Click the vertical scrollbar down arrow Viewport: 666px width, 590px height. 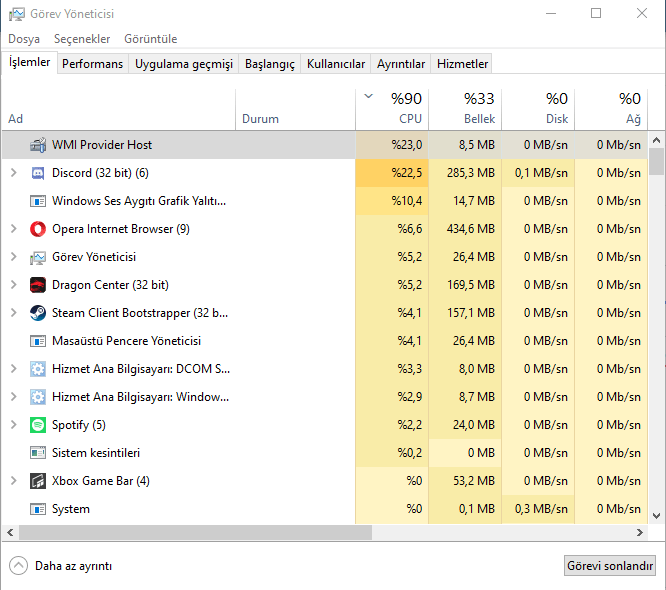(656, 516)
